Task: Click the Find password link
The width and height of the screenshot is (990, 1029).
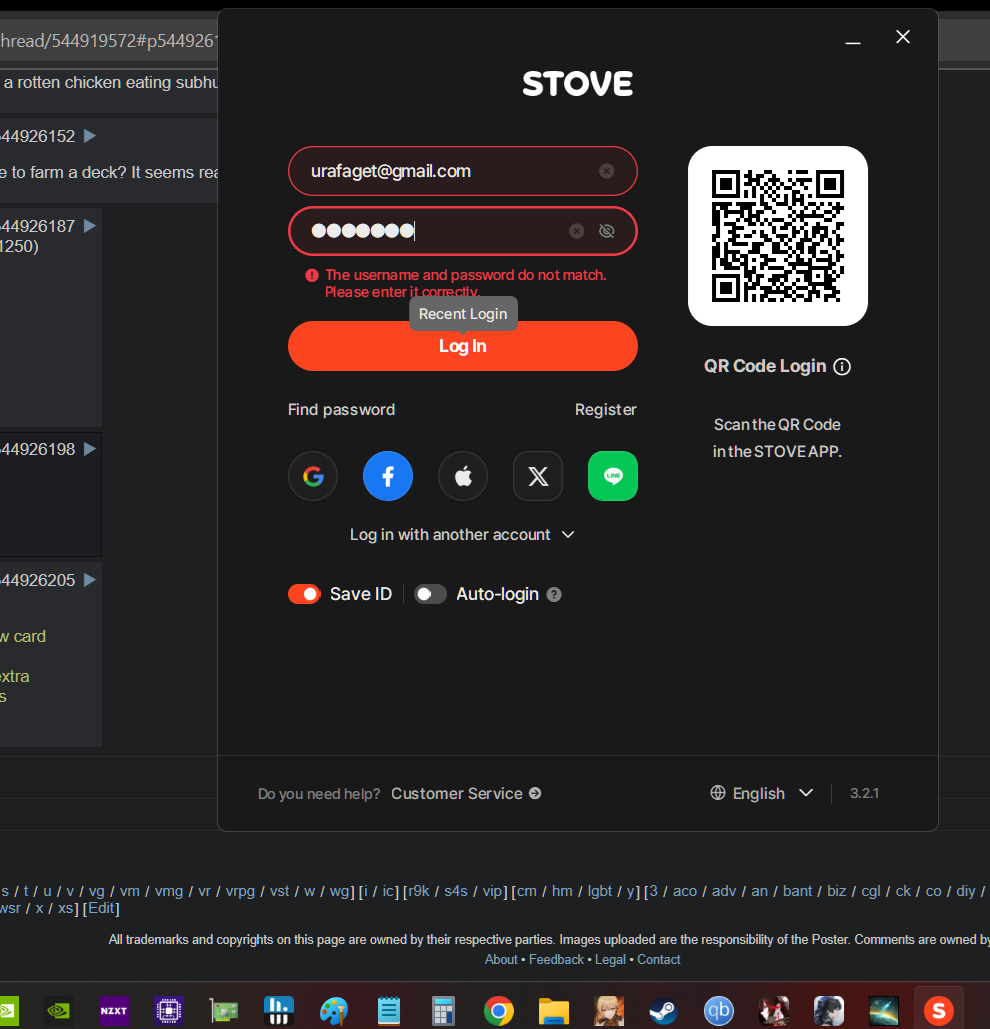Action: point(341,410)
